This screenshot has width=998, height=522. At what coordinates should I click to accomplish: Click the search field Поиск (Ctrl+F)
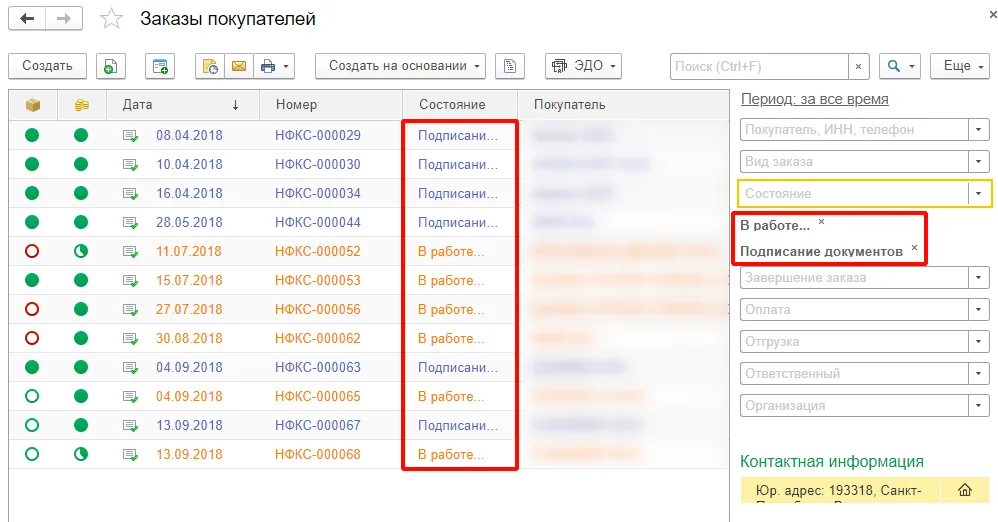point(759,66)
